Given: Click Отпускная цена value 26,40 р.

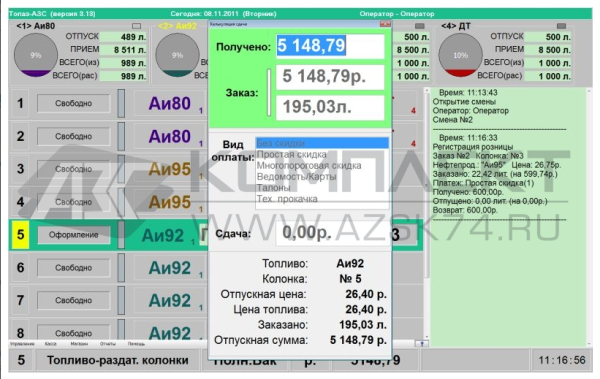Looking at the screenshot, I should pyautogui.click(x=366, y=294).
